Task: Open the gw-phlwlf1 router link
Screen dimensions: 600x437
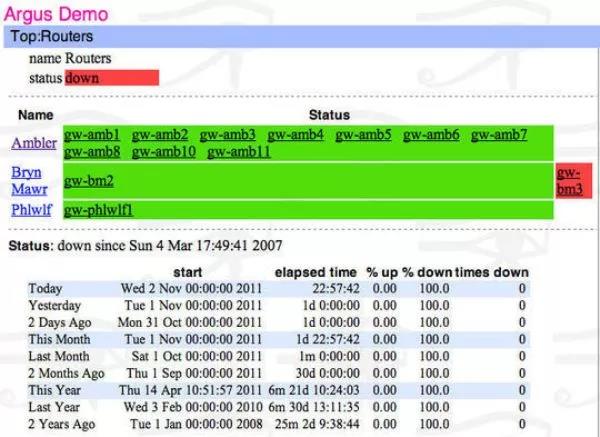Action: coord(98,210)
